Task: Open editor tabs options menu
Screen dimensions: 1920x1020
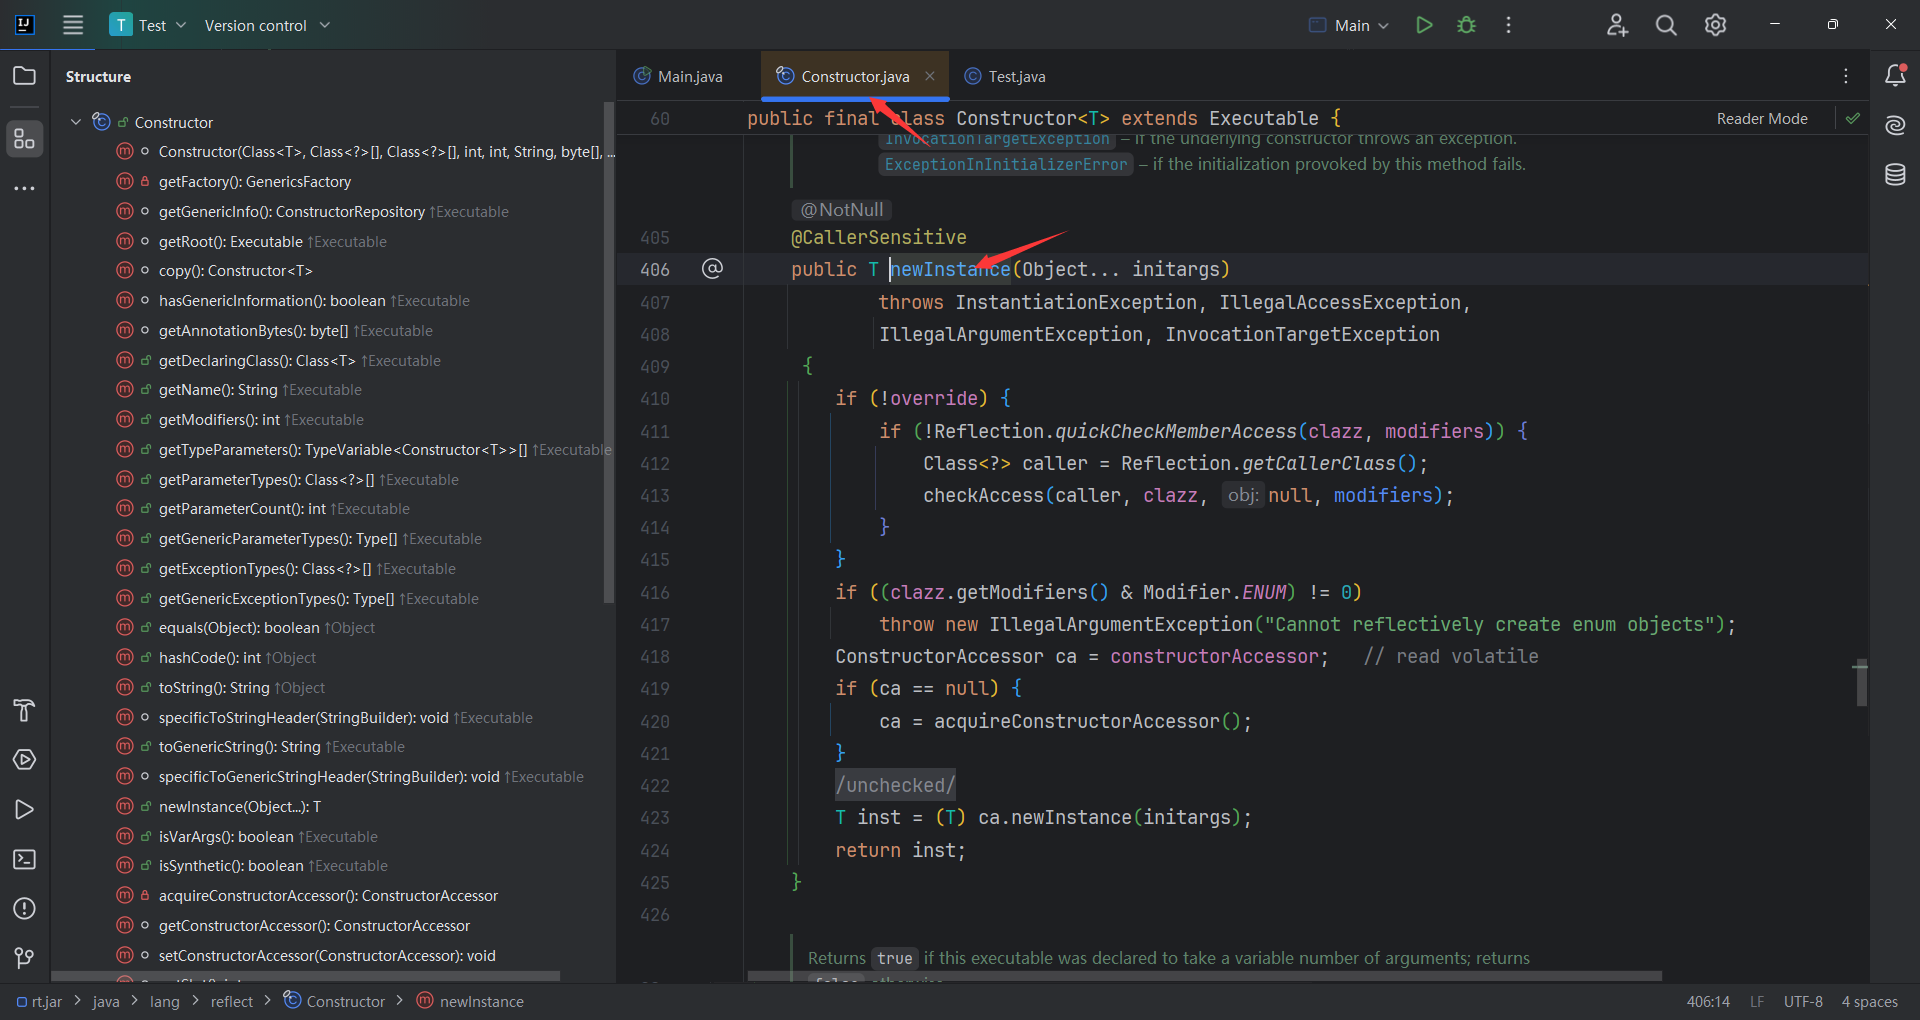Action: [x=1846, y=76]
